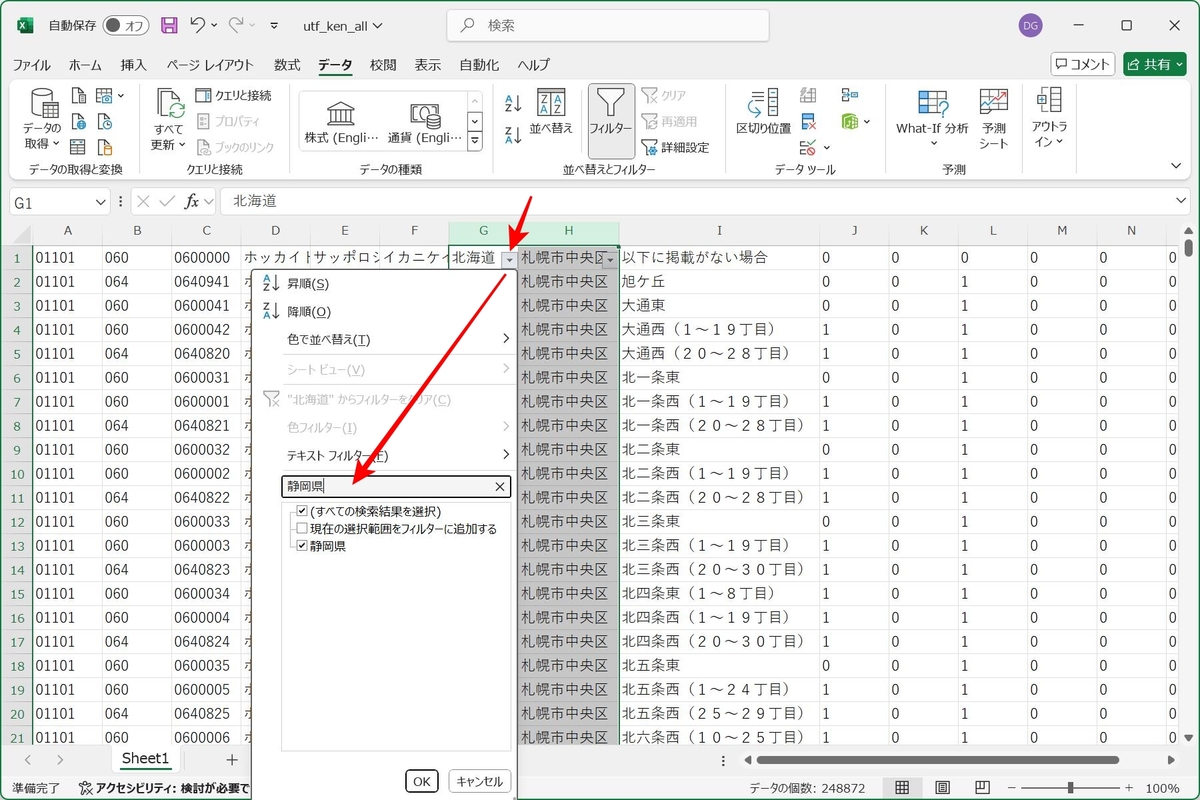Open the filter dropdown on cell G1
1200x800 pixels.
(509, 259)
